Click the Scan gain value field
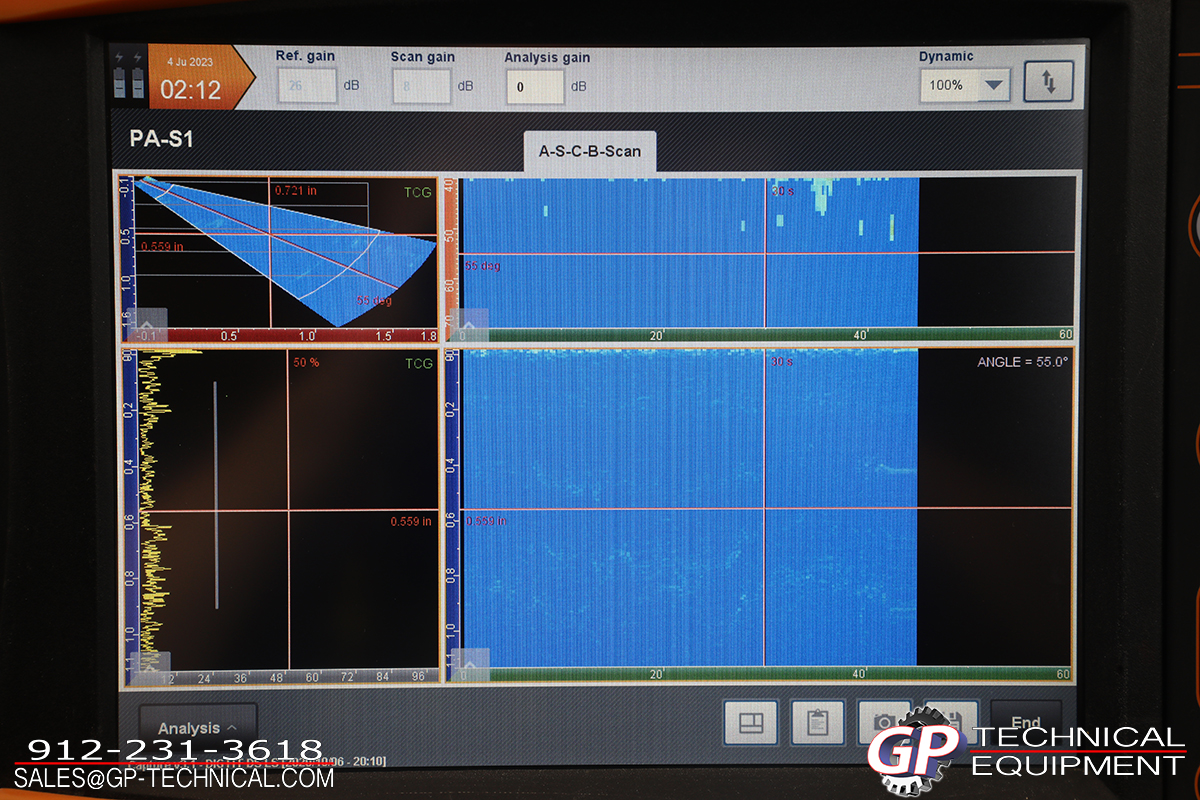The image size is (1200, 800). pyautogui.click(x=420, y=87)
